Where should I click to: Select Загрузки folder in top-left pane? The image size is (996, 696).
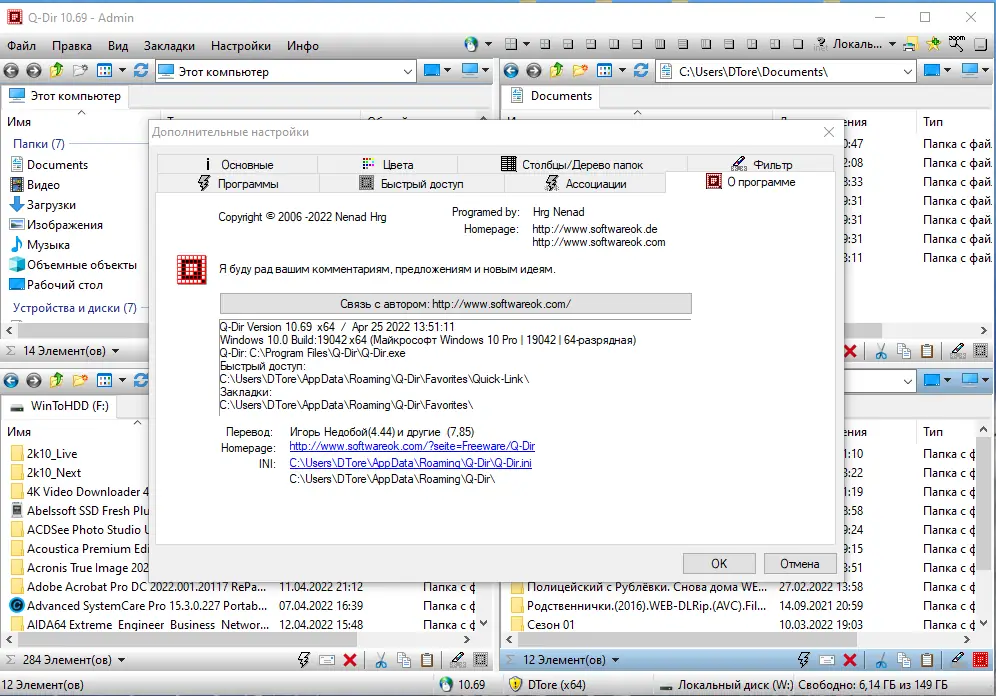point(43,205)
